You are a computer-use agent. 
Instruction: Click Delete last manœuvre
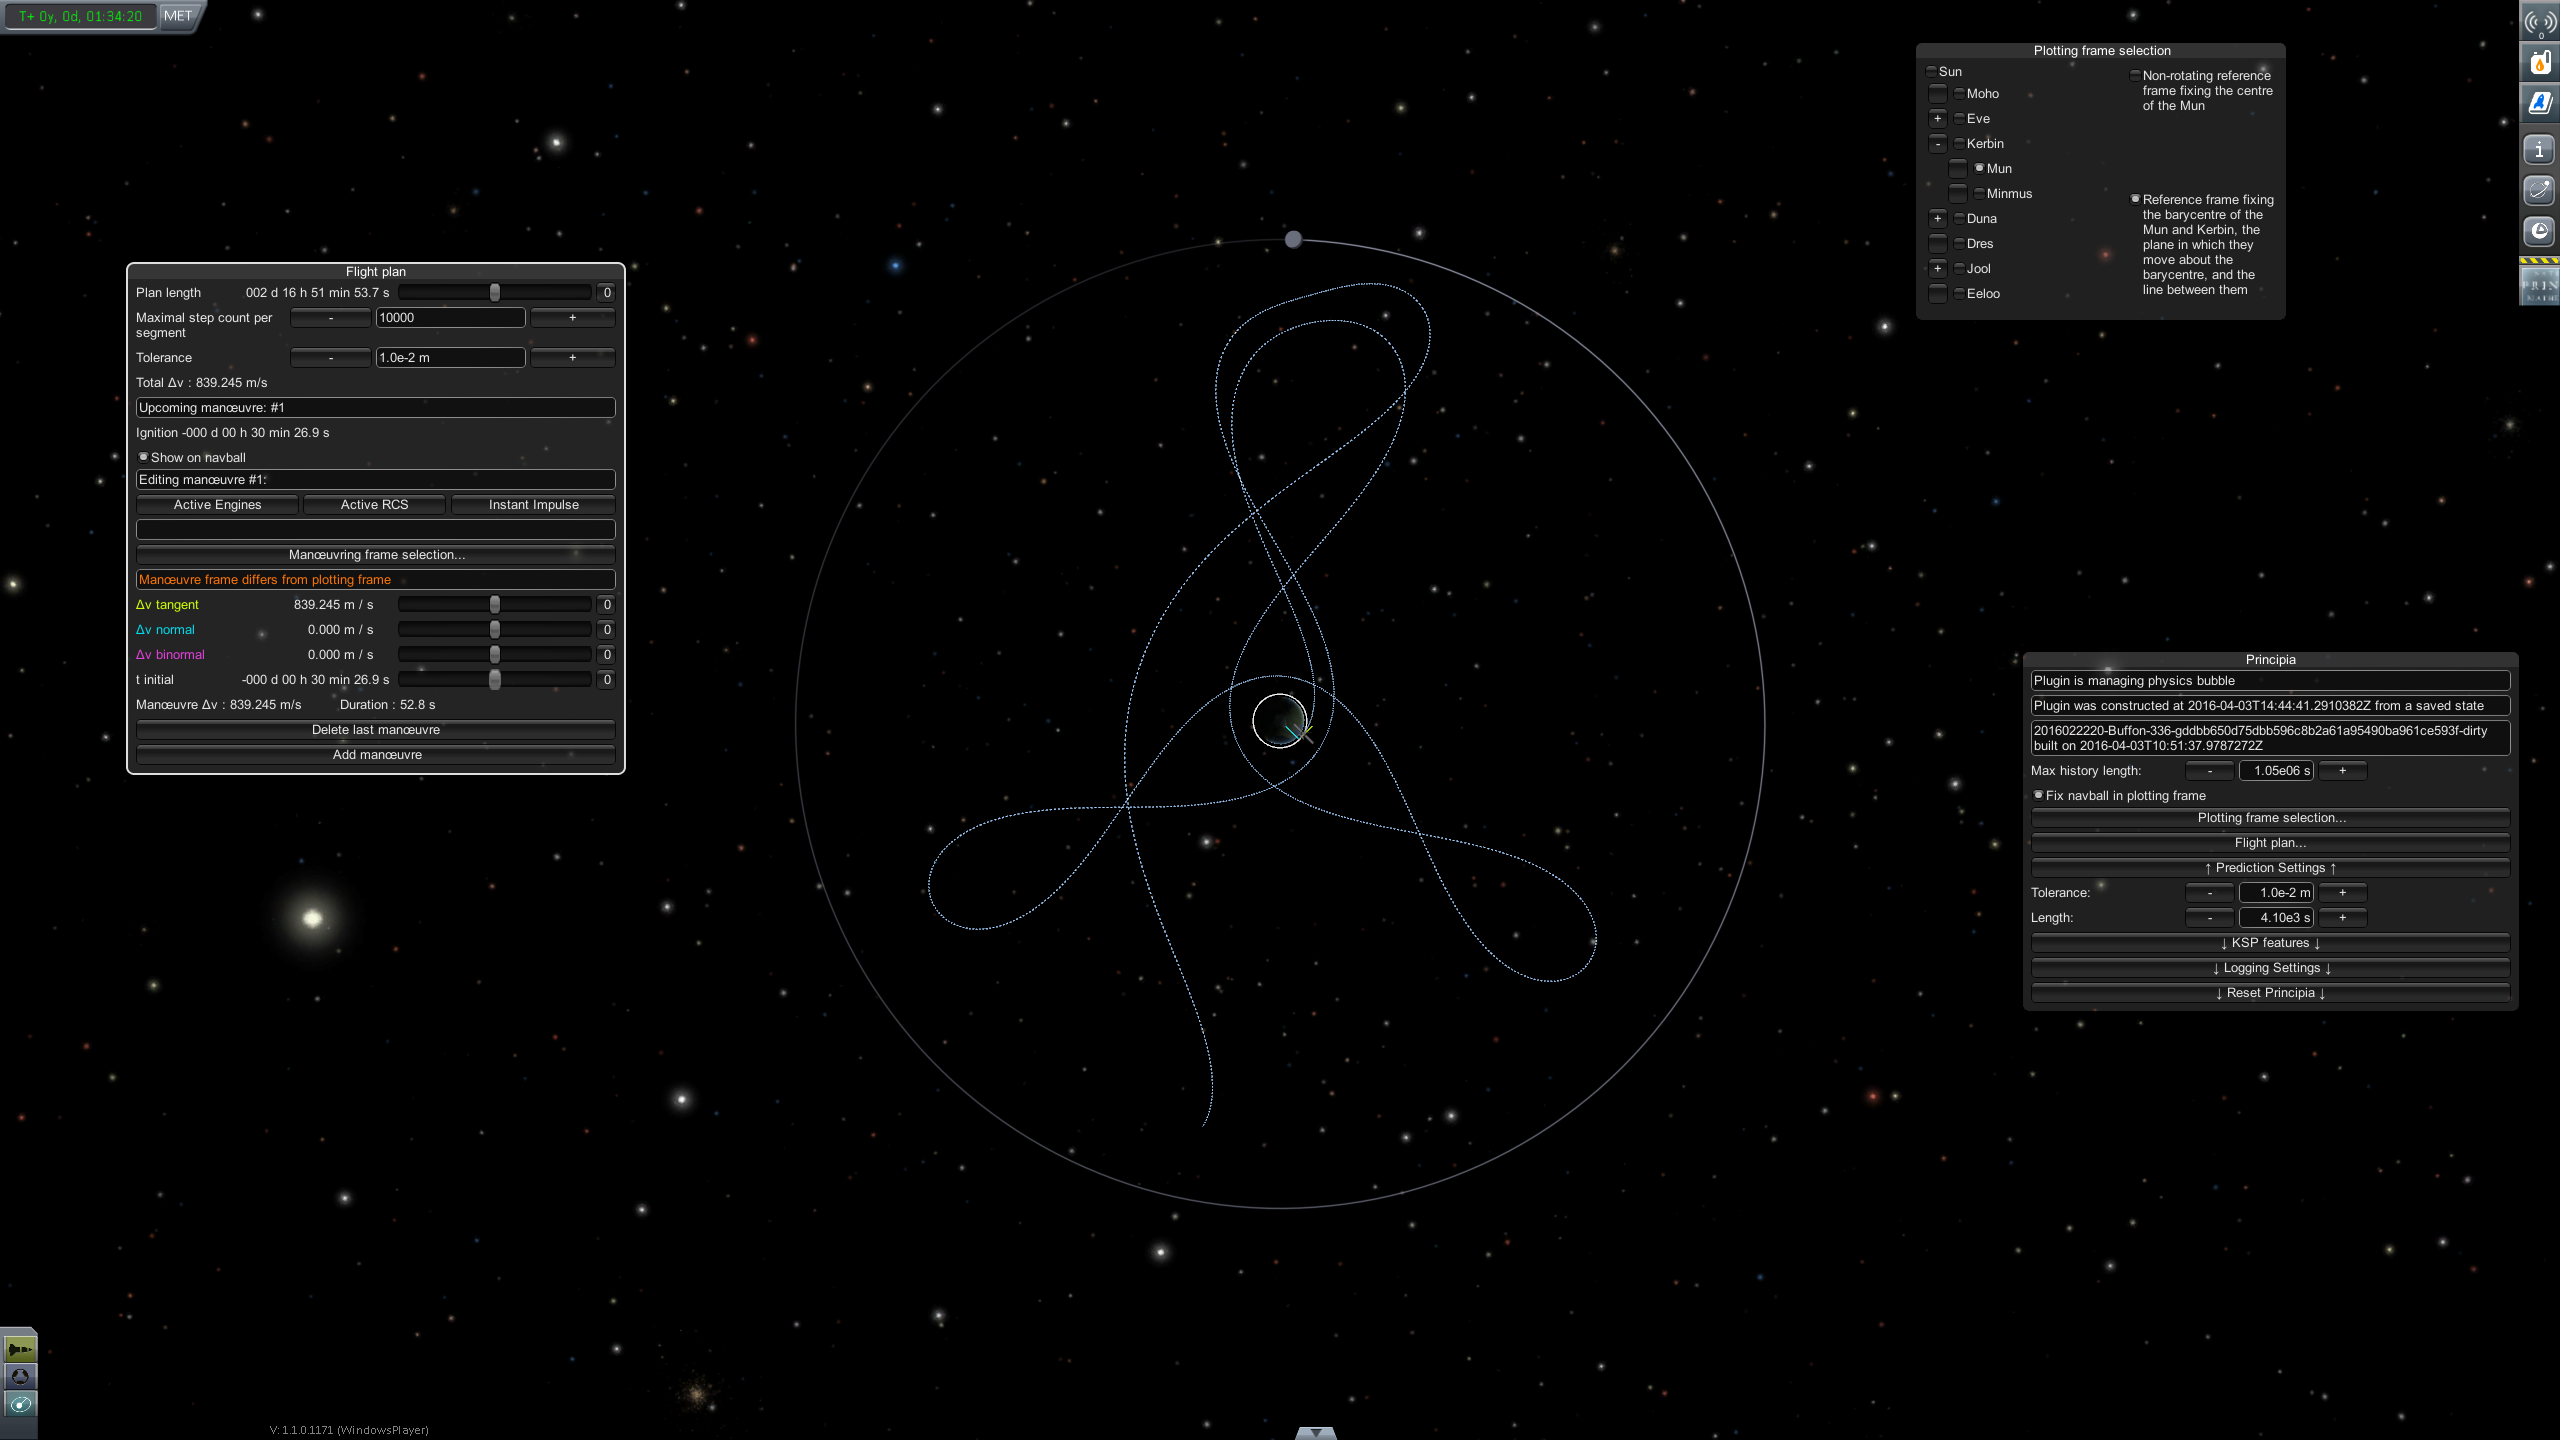pyautogui.click(x=375, y=730)
